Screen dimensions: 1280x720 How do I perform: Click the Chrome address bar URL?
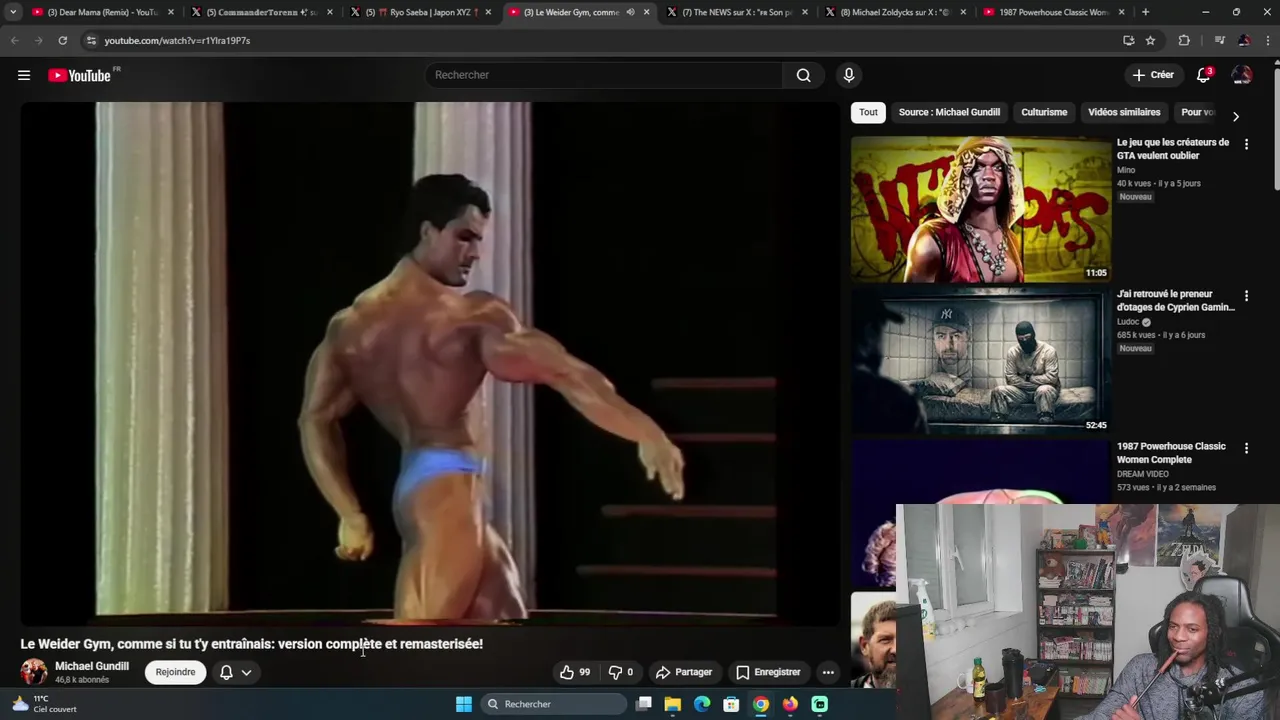click(177, 40)
